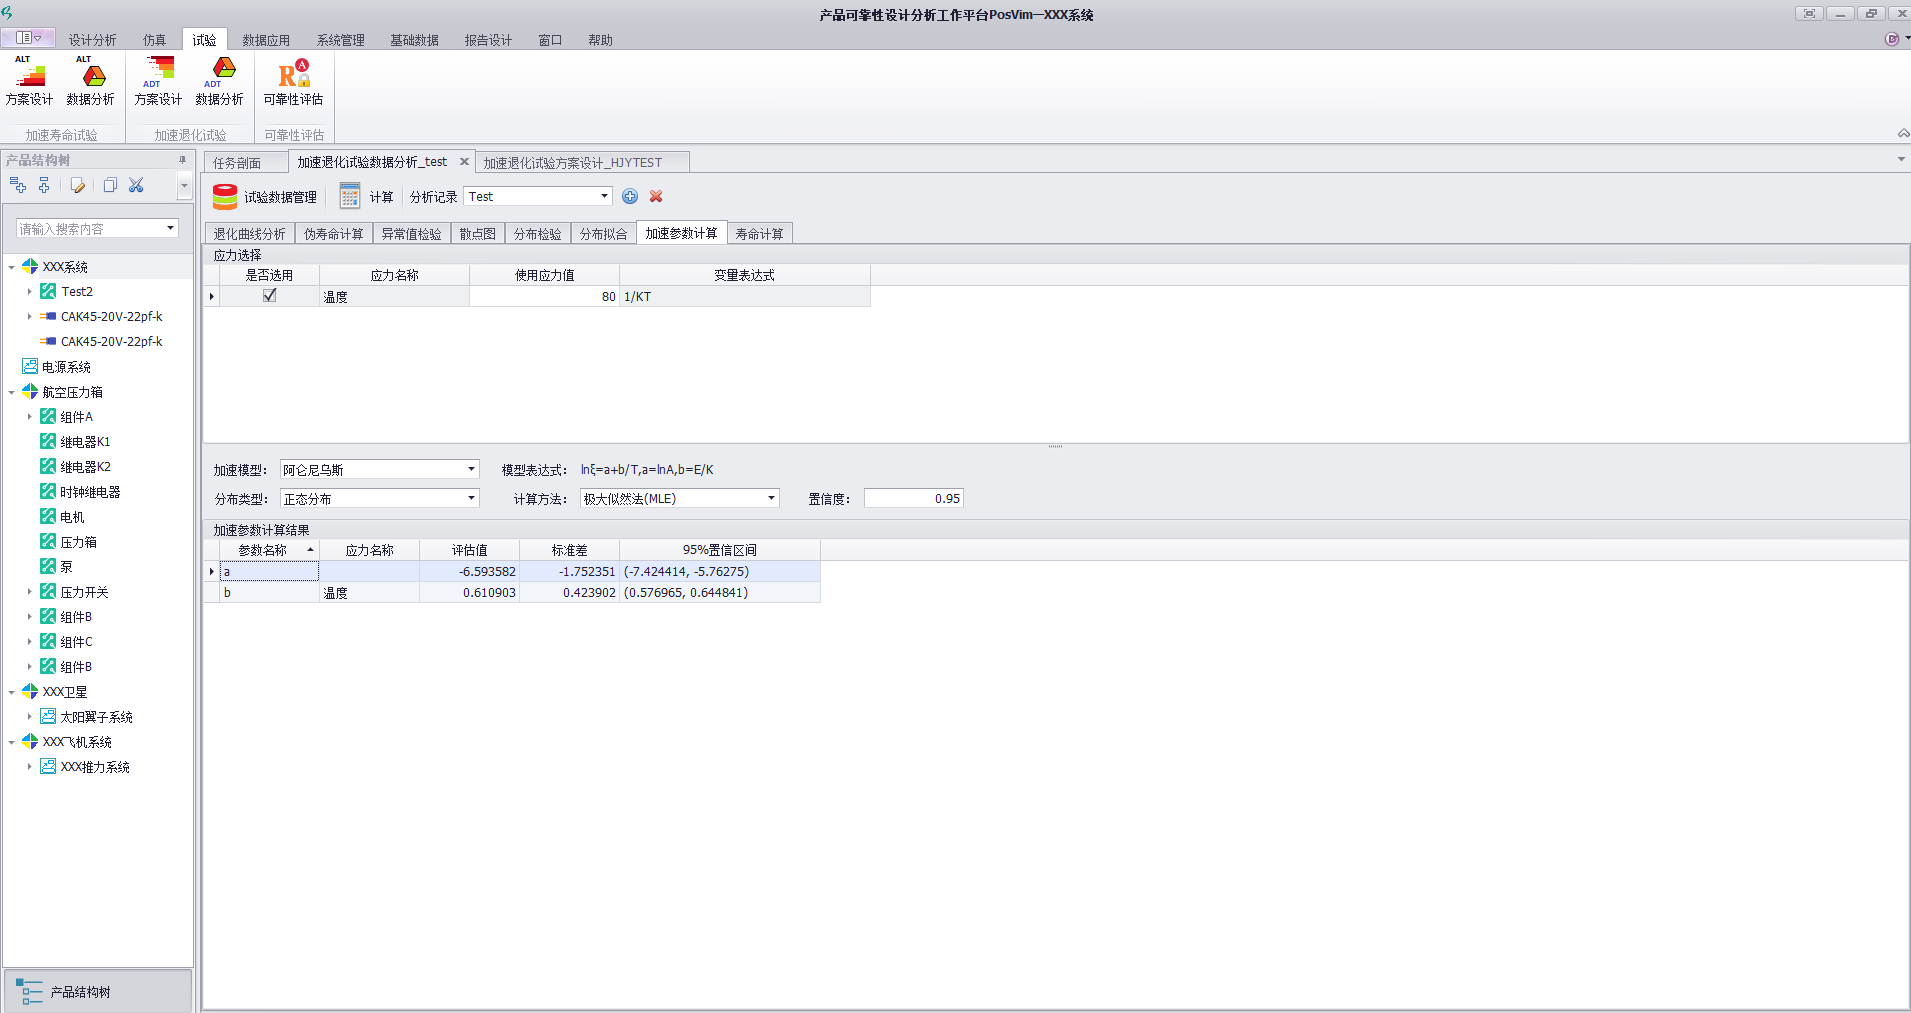Launch the 可靠性评估 tool

click(293, 81)
